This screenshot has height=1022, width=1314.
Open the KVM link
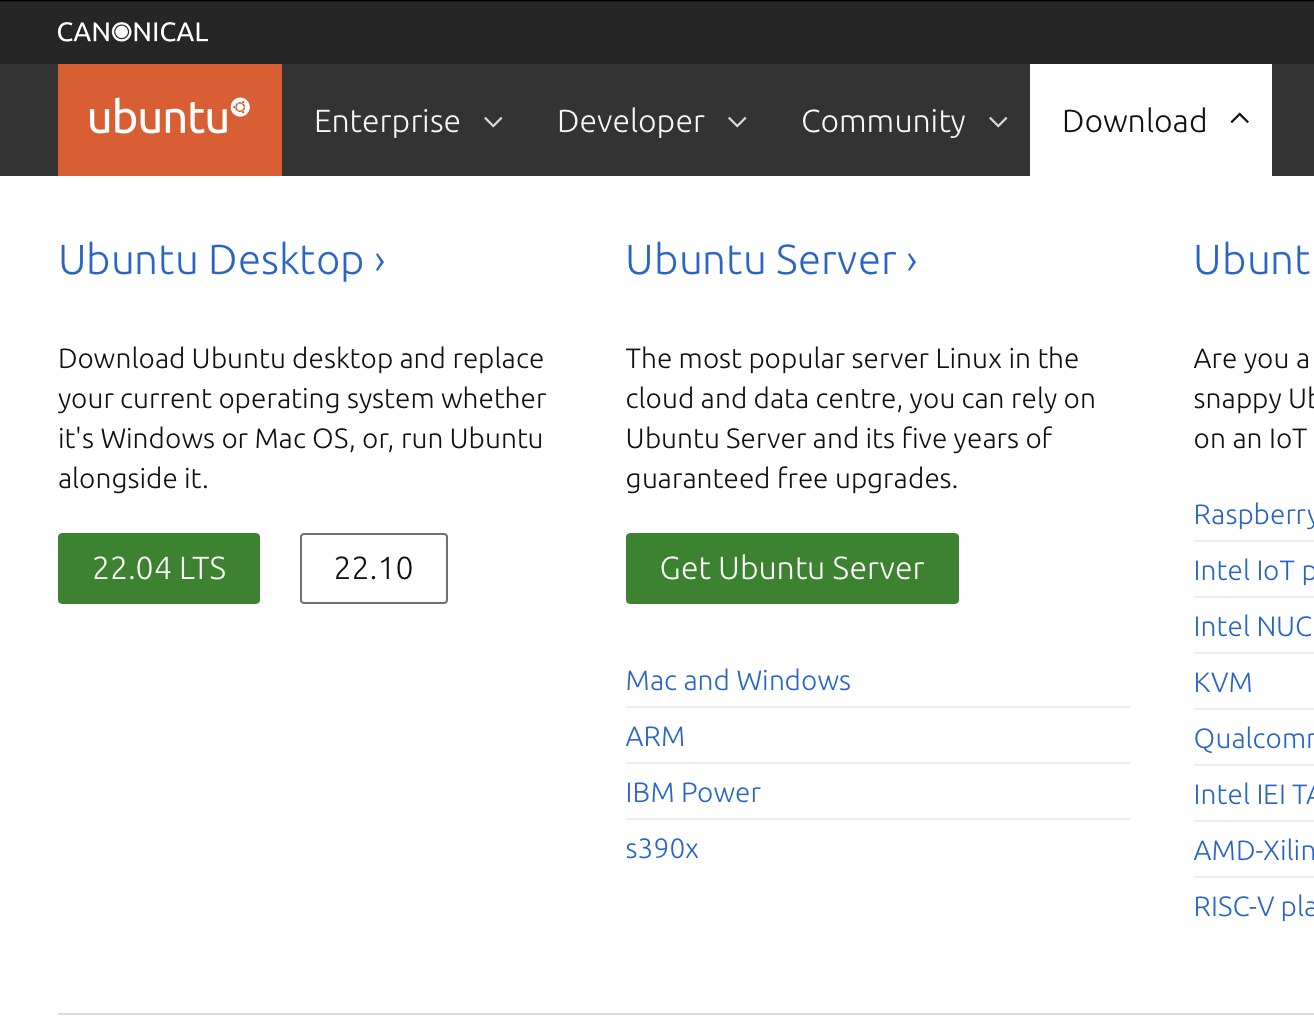click(1223, 682)
